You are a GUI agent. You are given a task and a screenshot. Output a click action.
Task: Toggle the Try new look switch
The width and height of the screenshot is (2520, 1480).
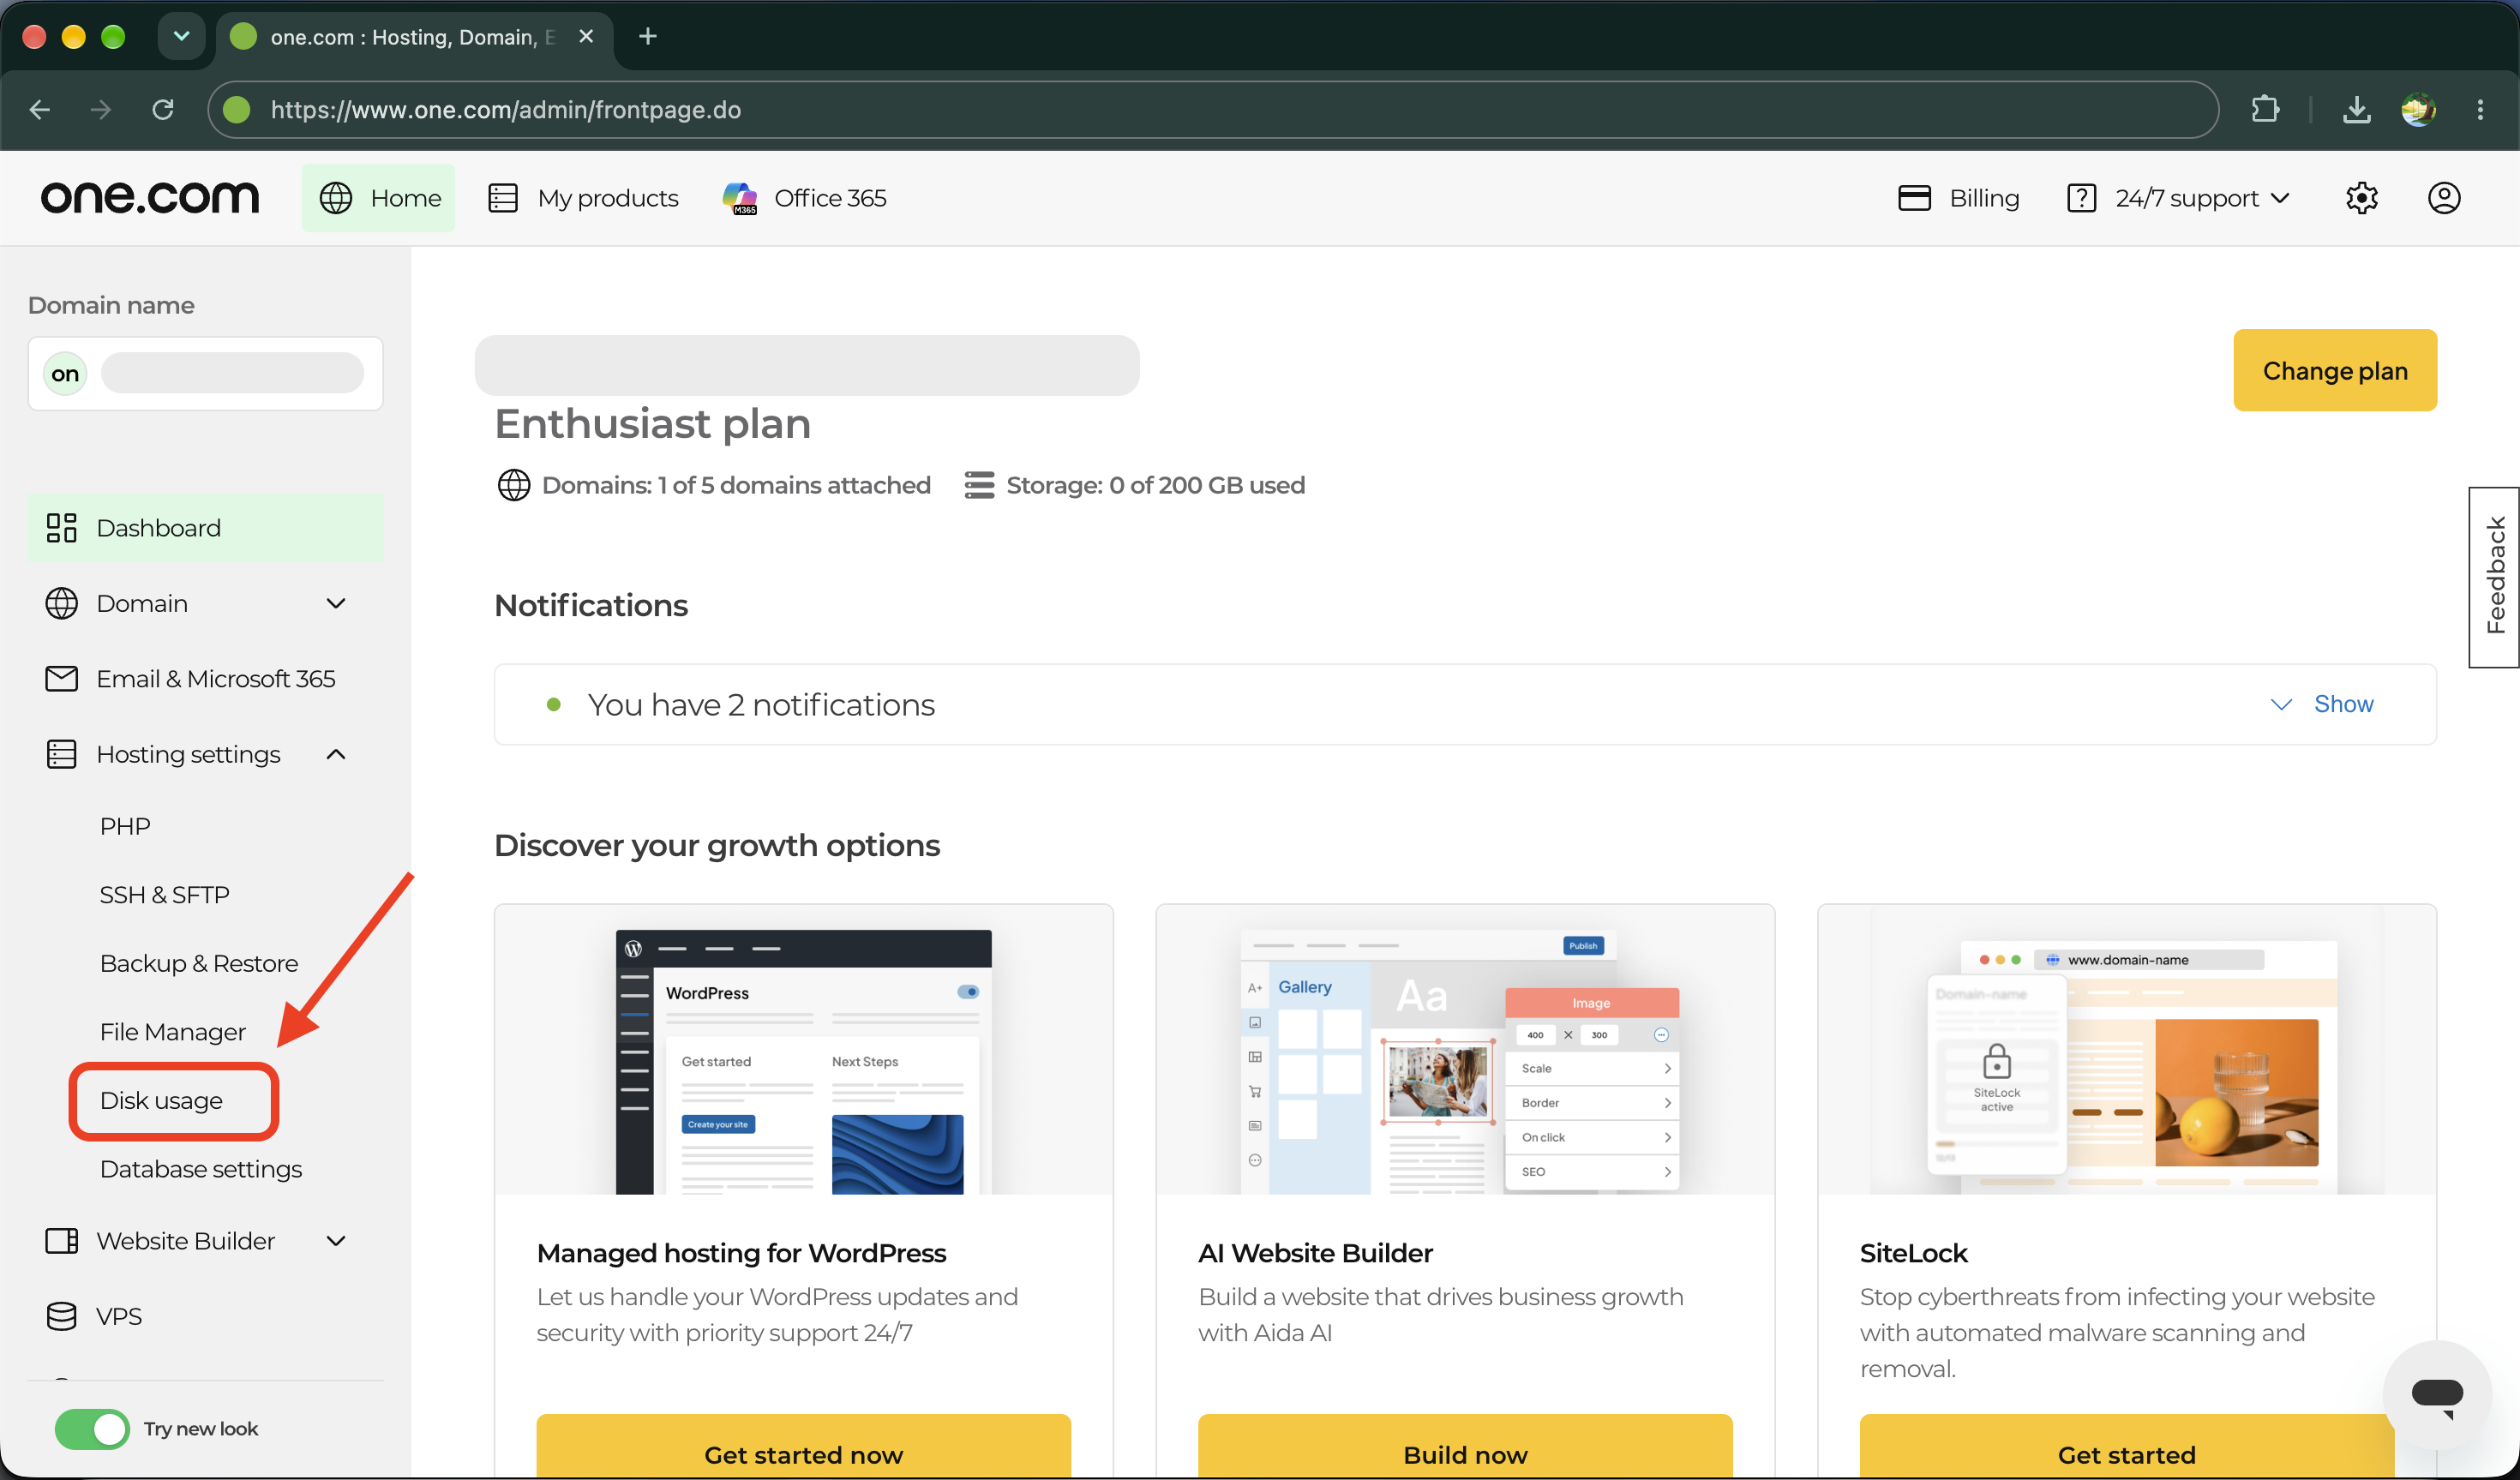pyautogui.click(x=92, y=1428)
